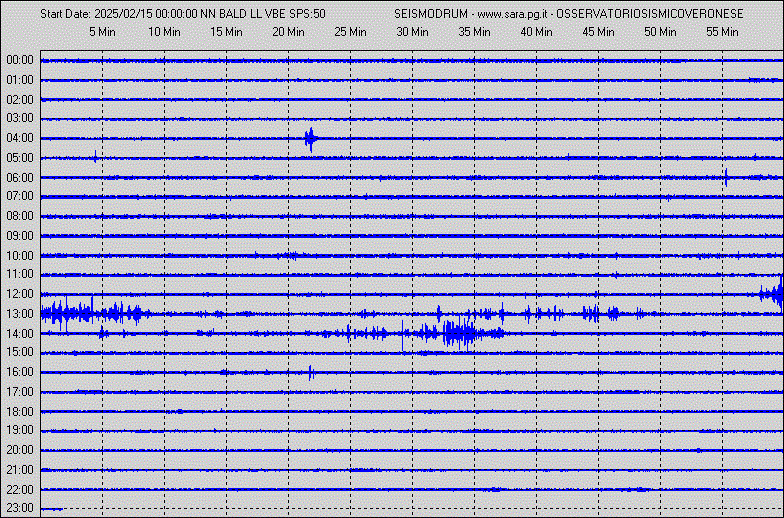The width and height of the screenshot is (784, 518).
Task: Click the 12:00 hour label
Action: [20, 294]
